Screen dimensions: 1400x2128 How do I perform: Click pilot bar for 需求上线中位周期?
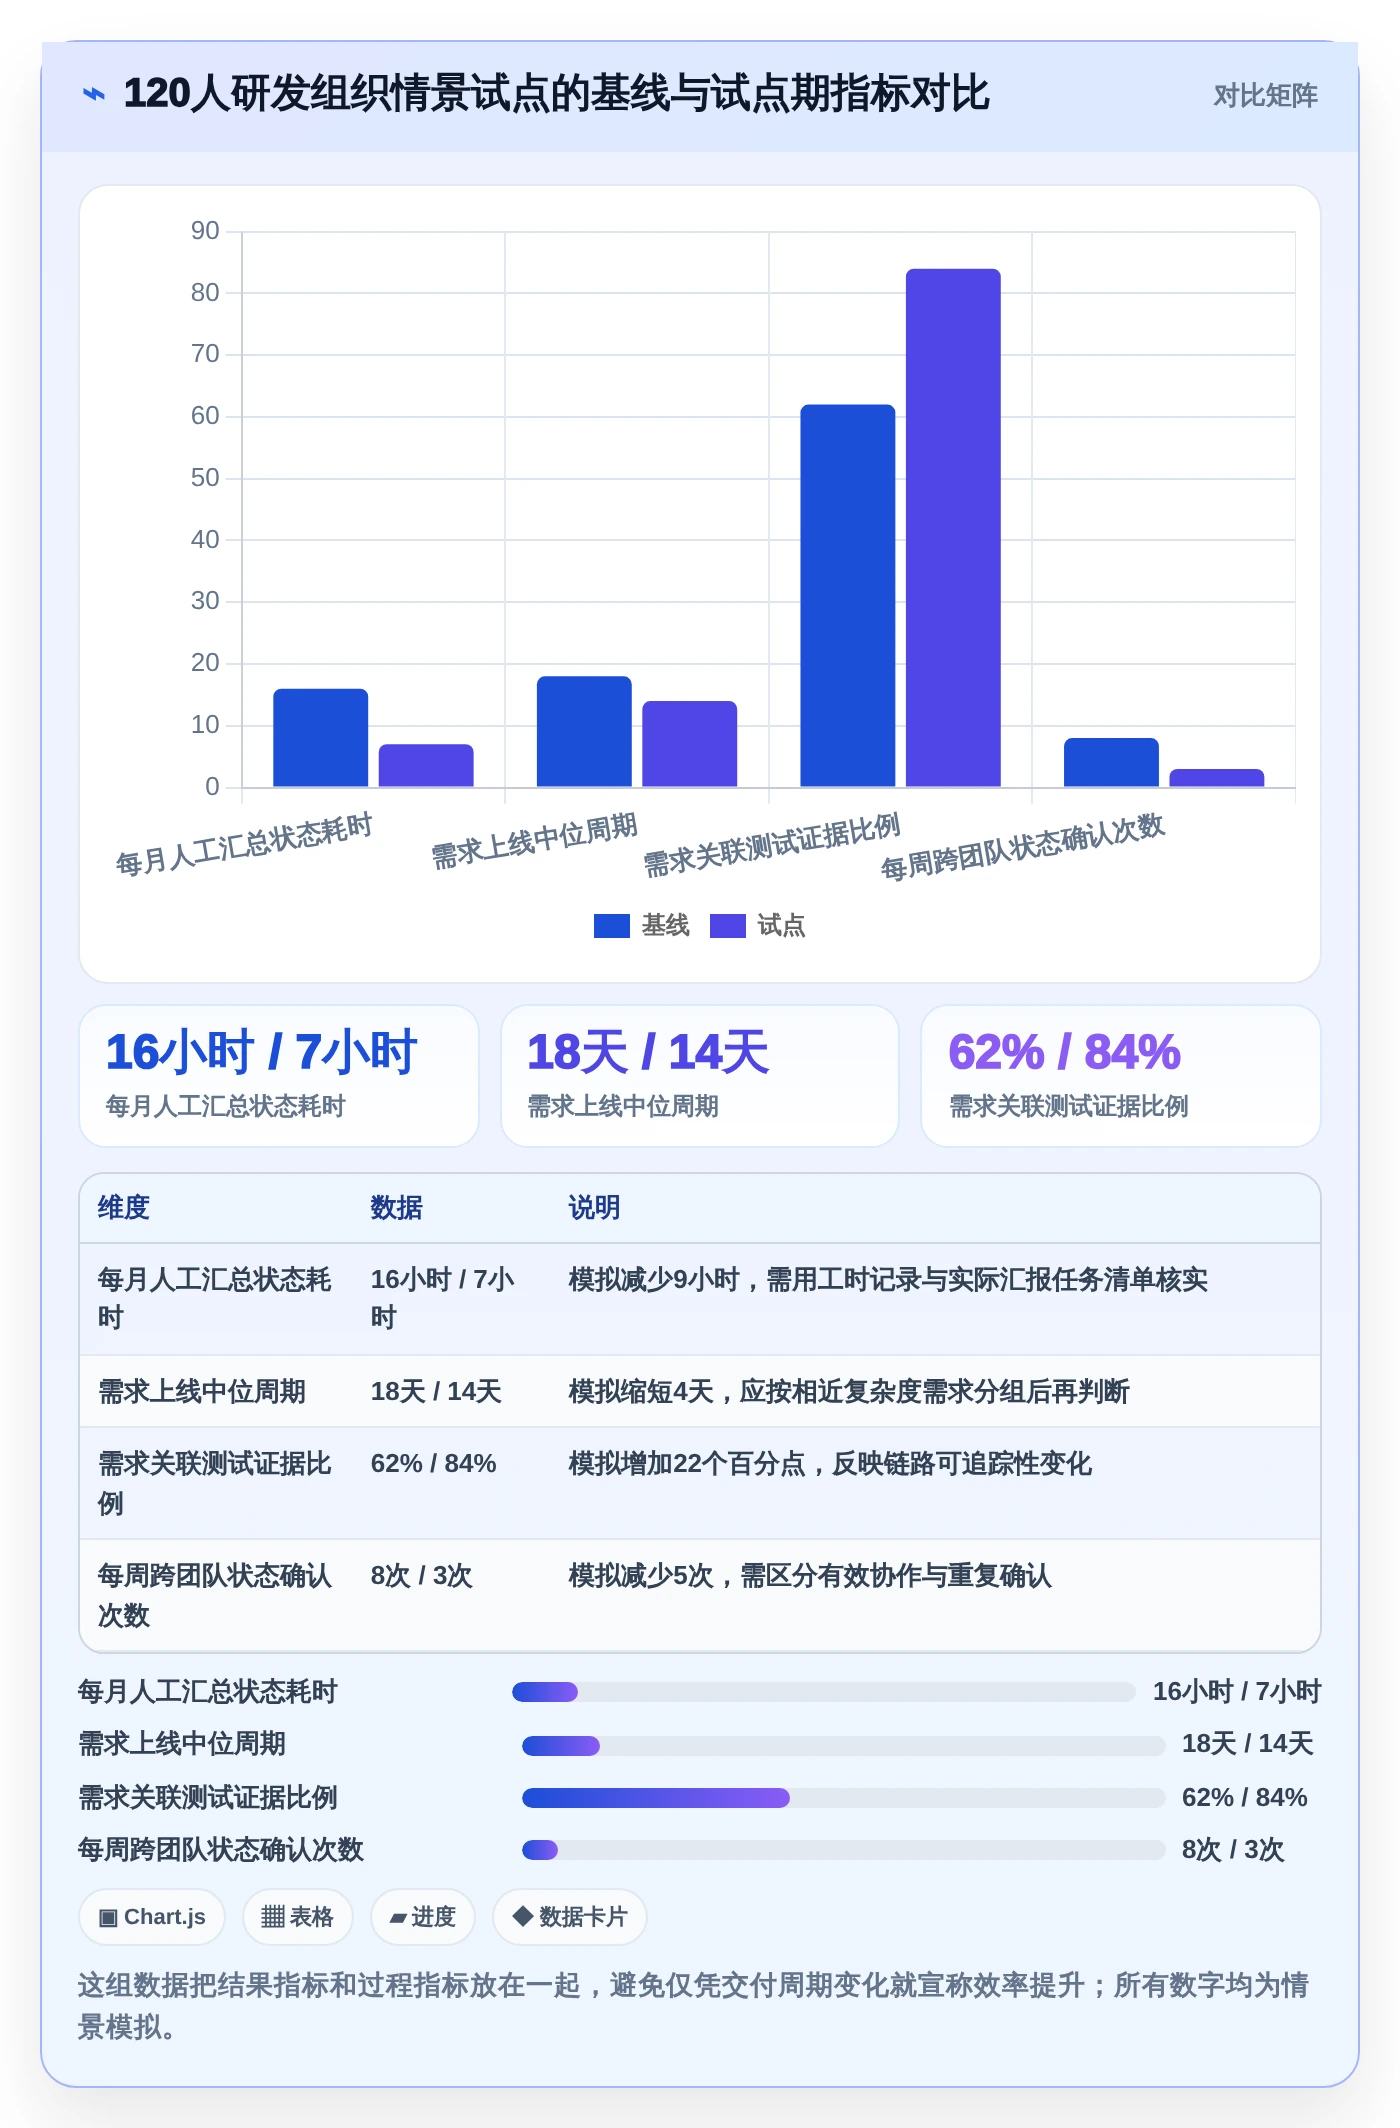tap(689, 744)
